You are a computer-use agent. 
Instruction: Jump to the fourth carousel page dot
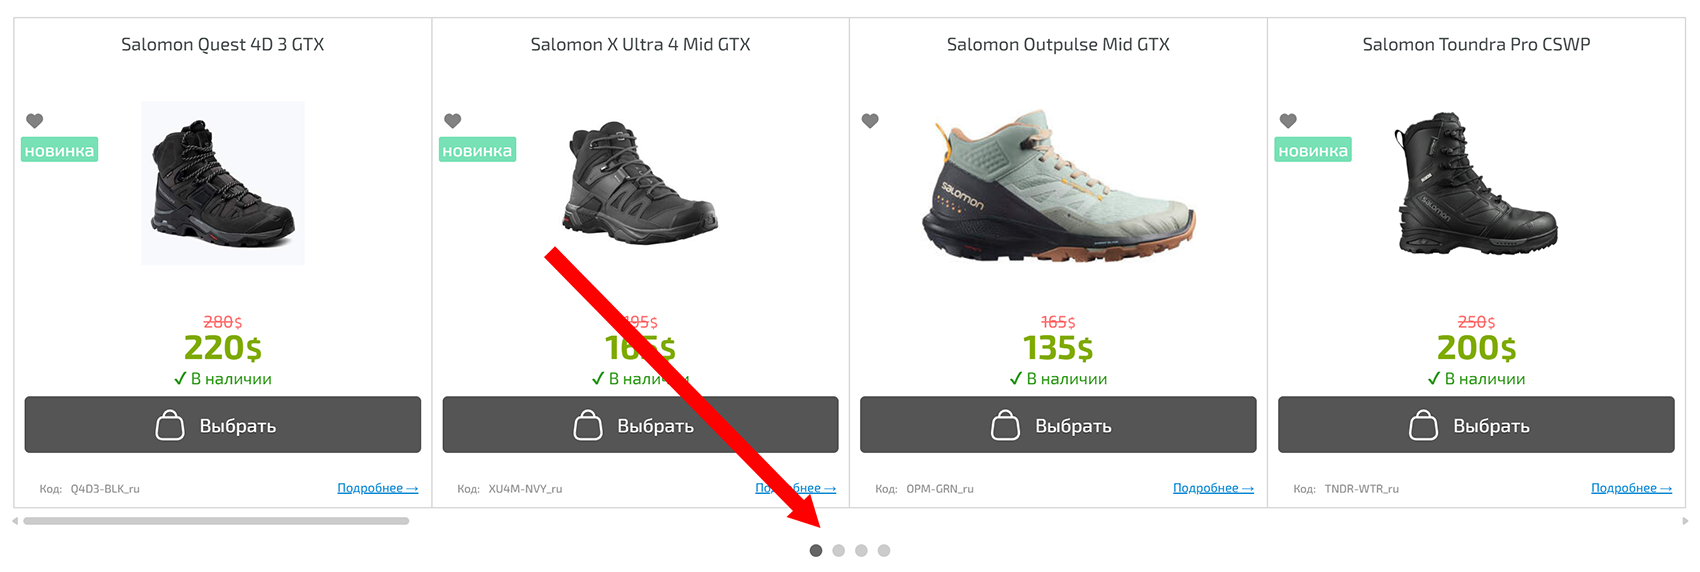click(x=884, y=551)
